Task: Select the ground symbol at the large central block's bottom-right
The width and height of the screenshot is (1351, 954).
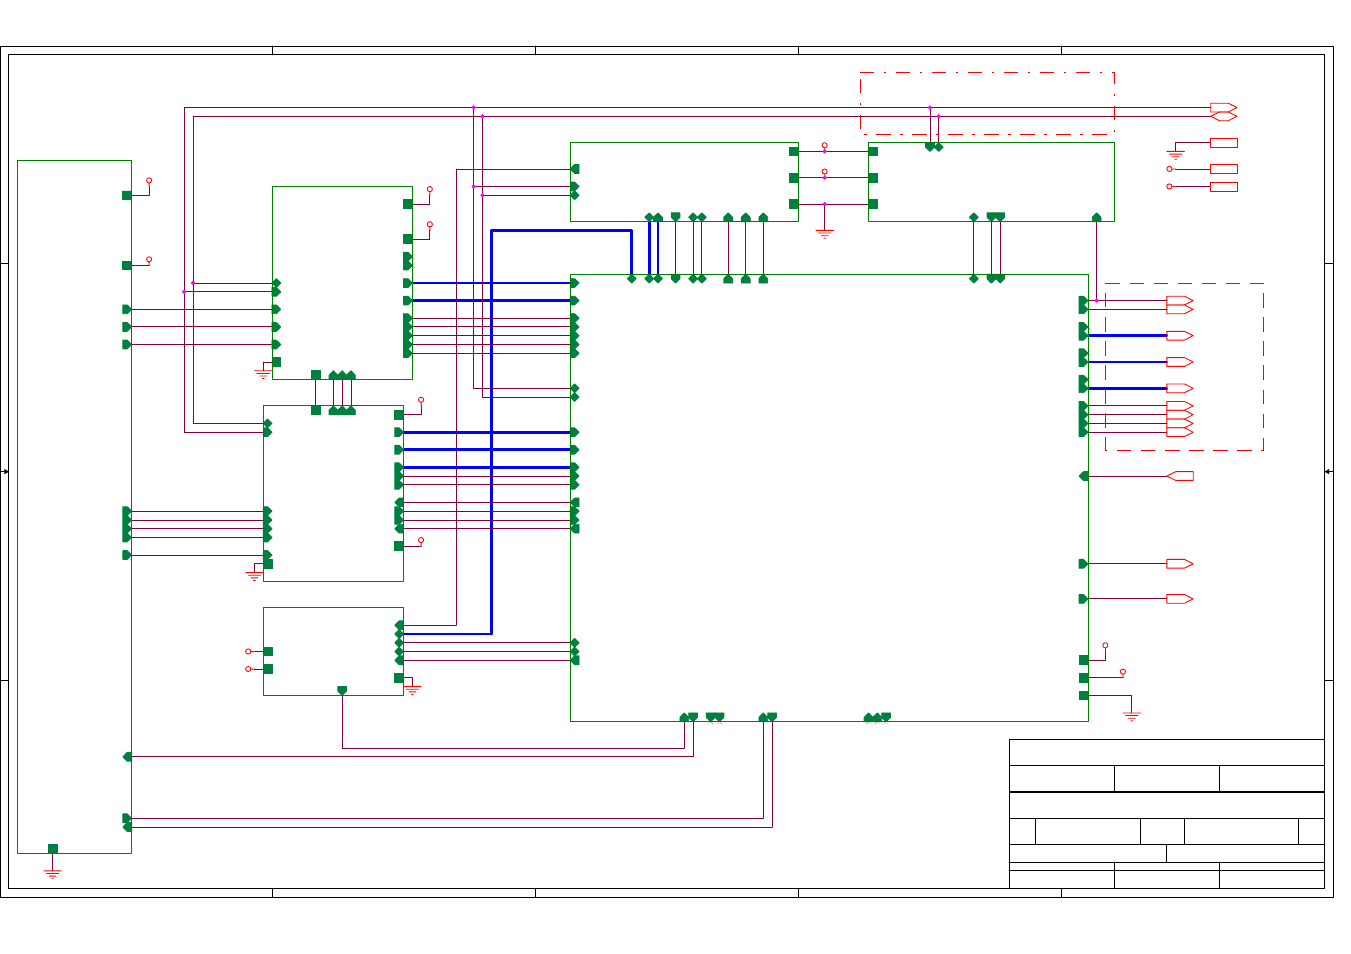Action: pos(1131,716)
